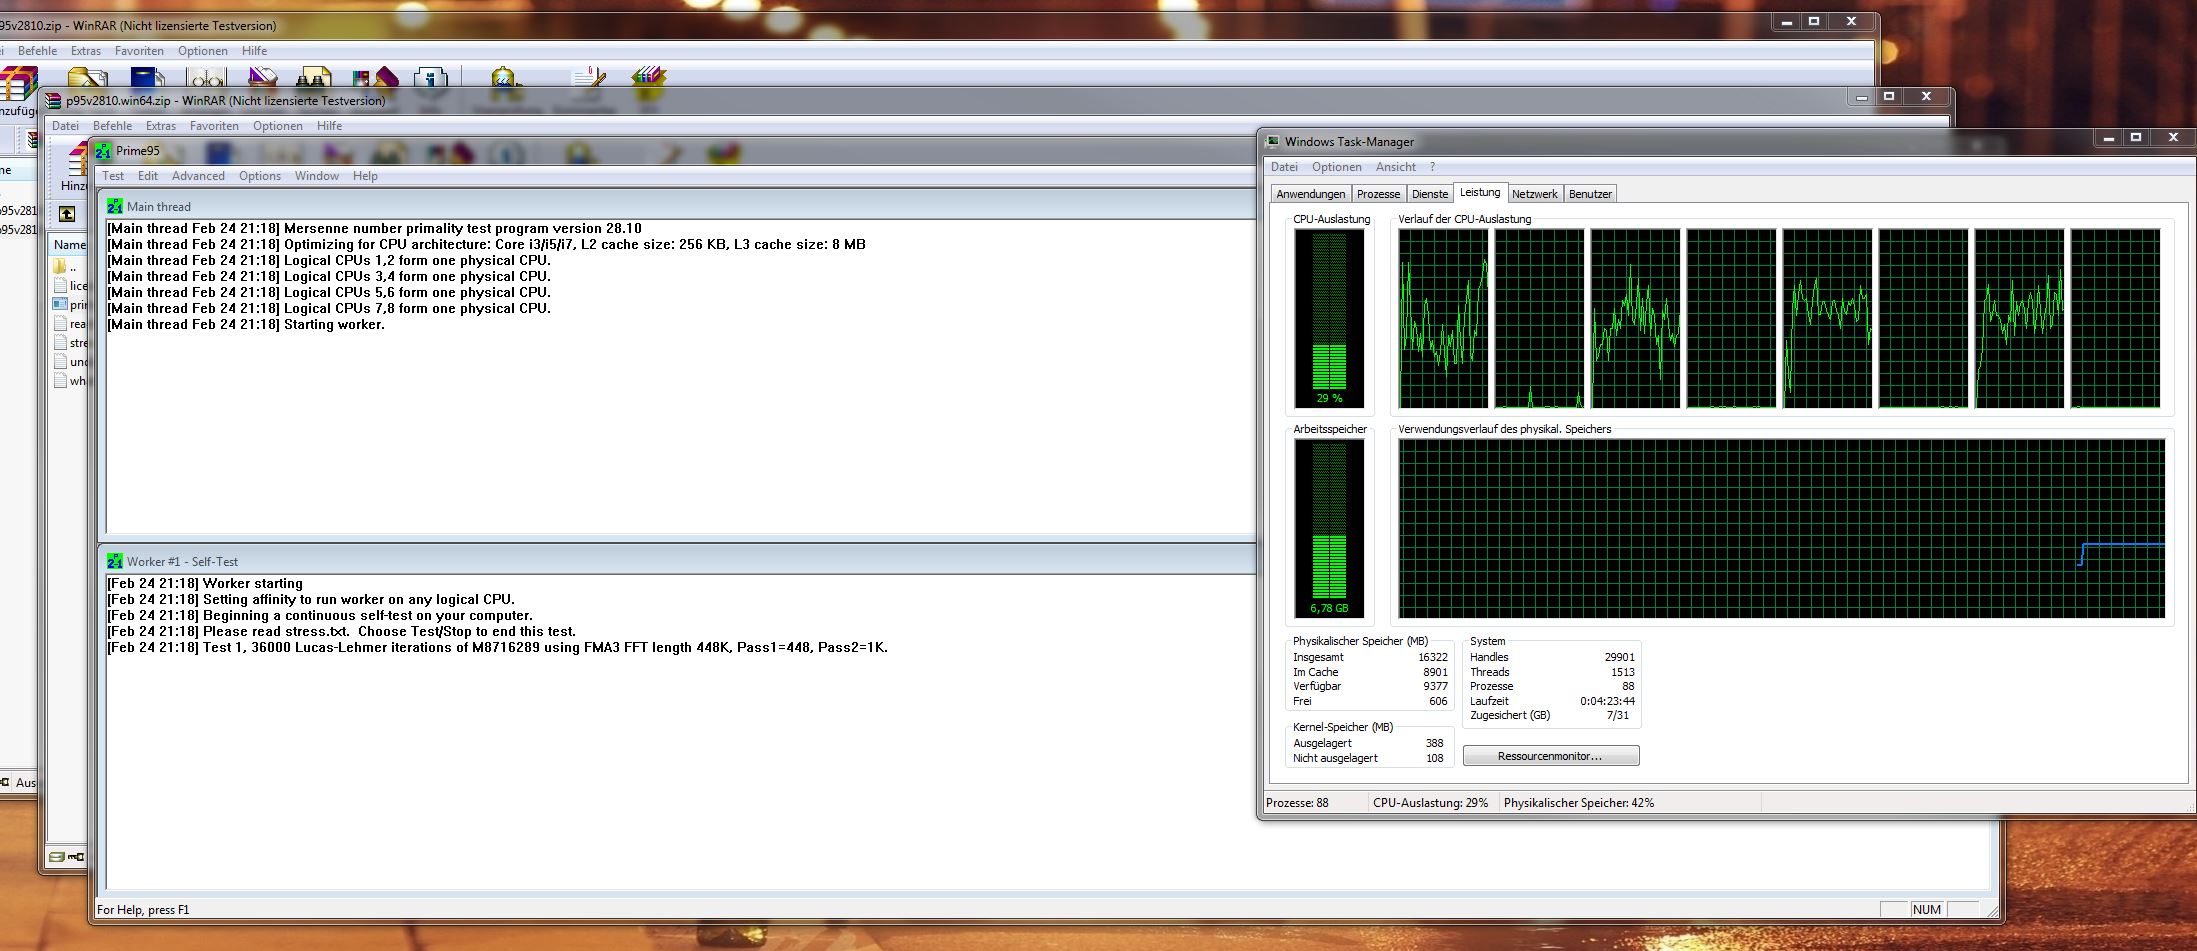Click the 'Logical CPUs 7,8 form one physical CPU' line

[x=329, y=309]
